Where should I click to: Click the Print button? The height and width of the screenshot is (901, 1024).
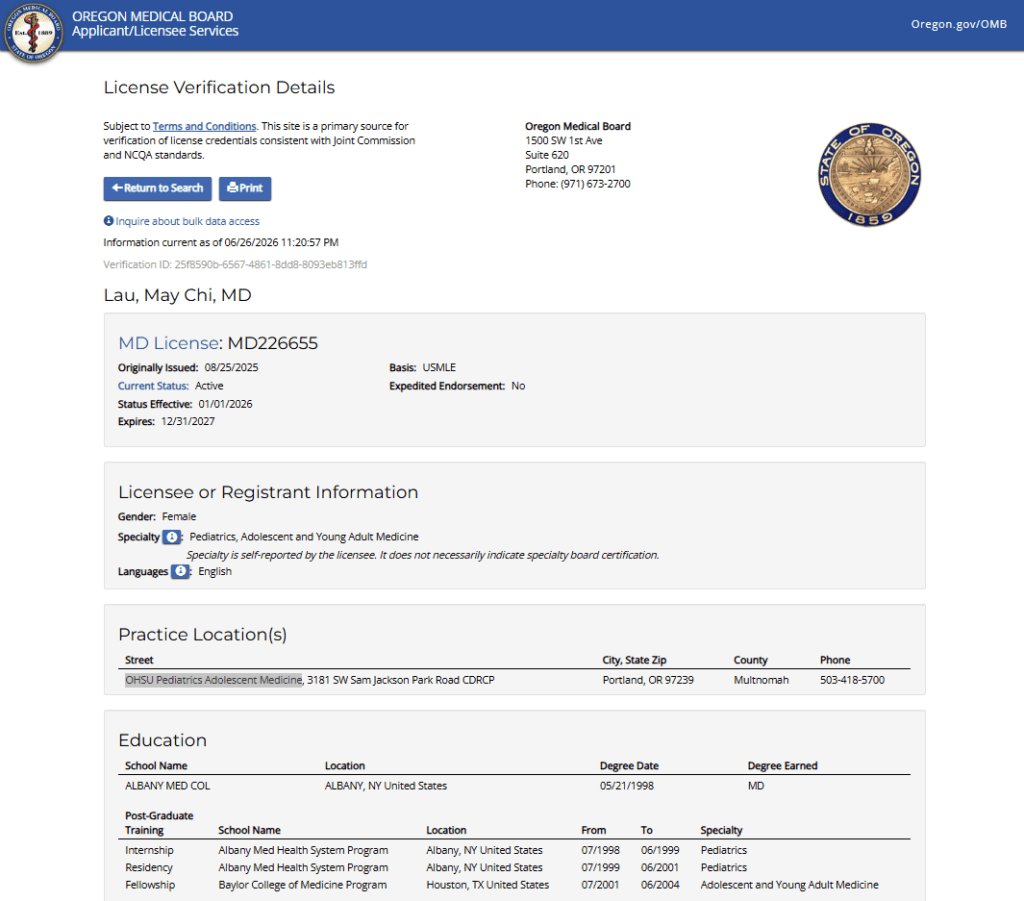click(x=245, y=189)
